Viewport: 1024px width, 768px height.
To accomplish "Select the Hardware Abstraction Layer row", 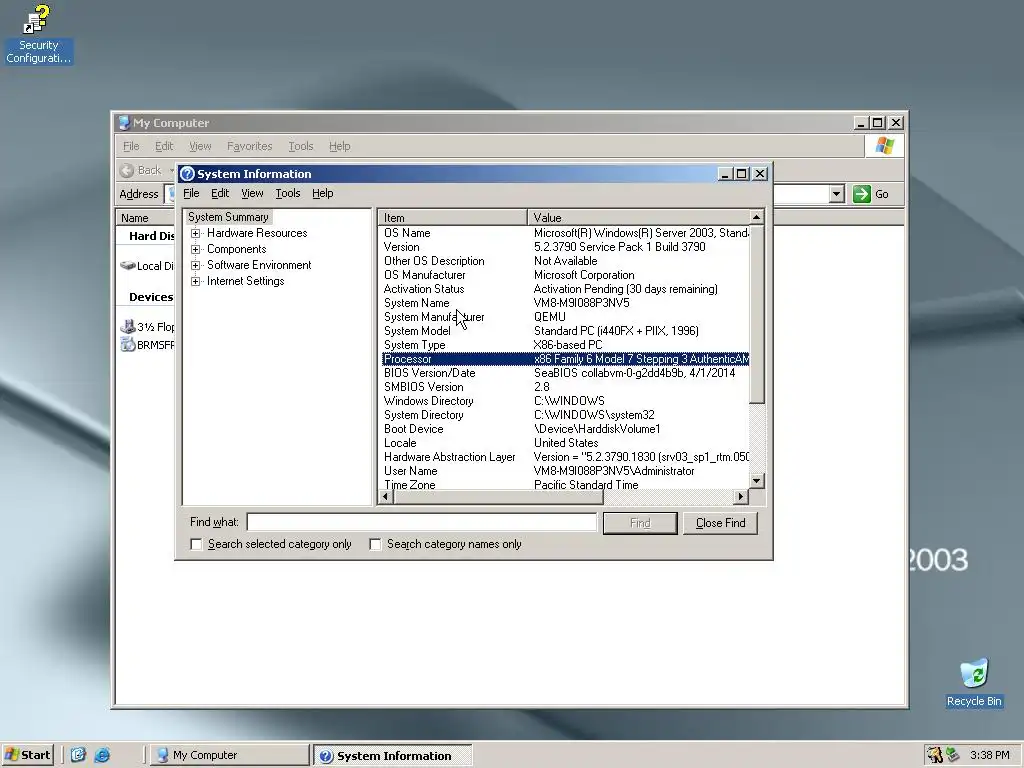I will click(565, 457).
